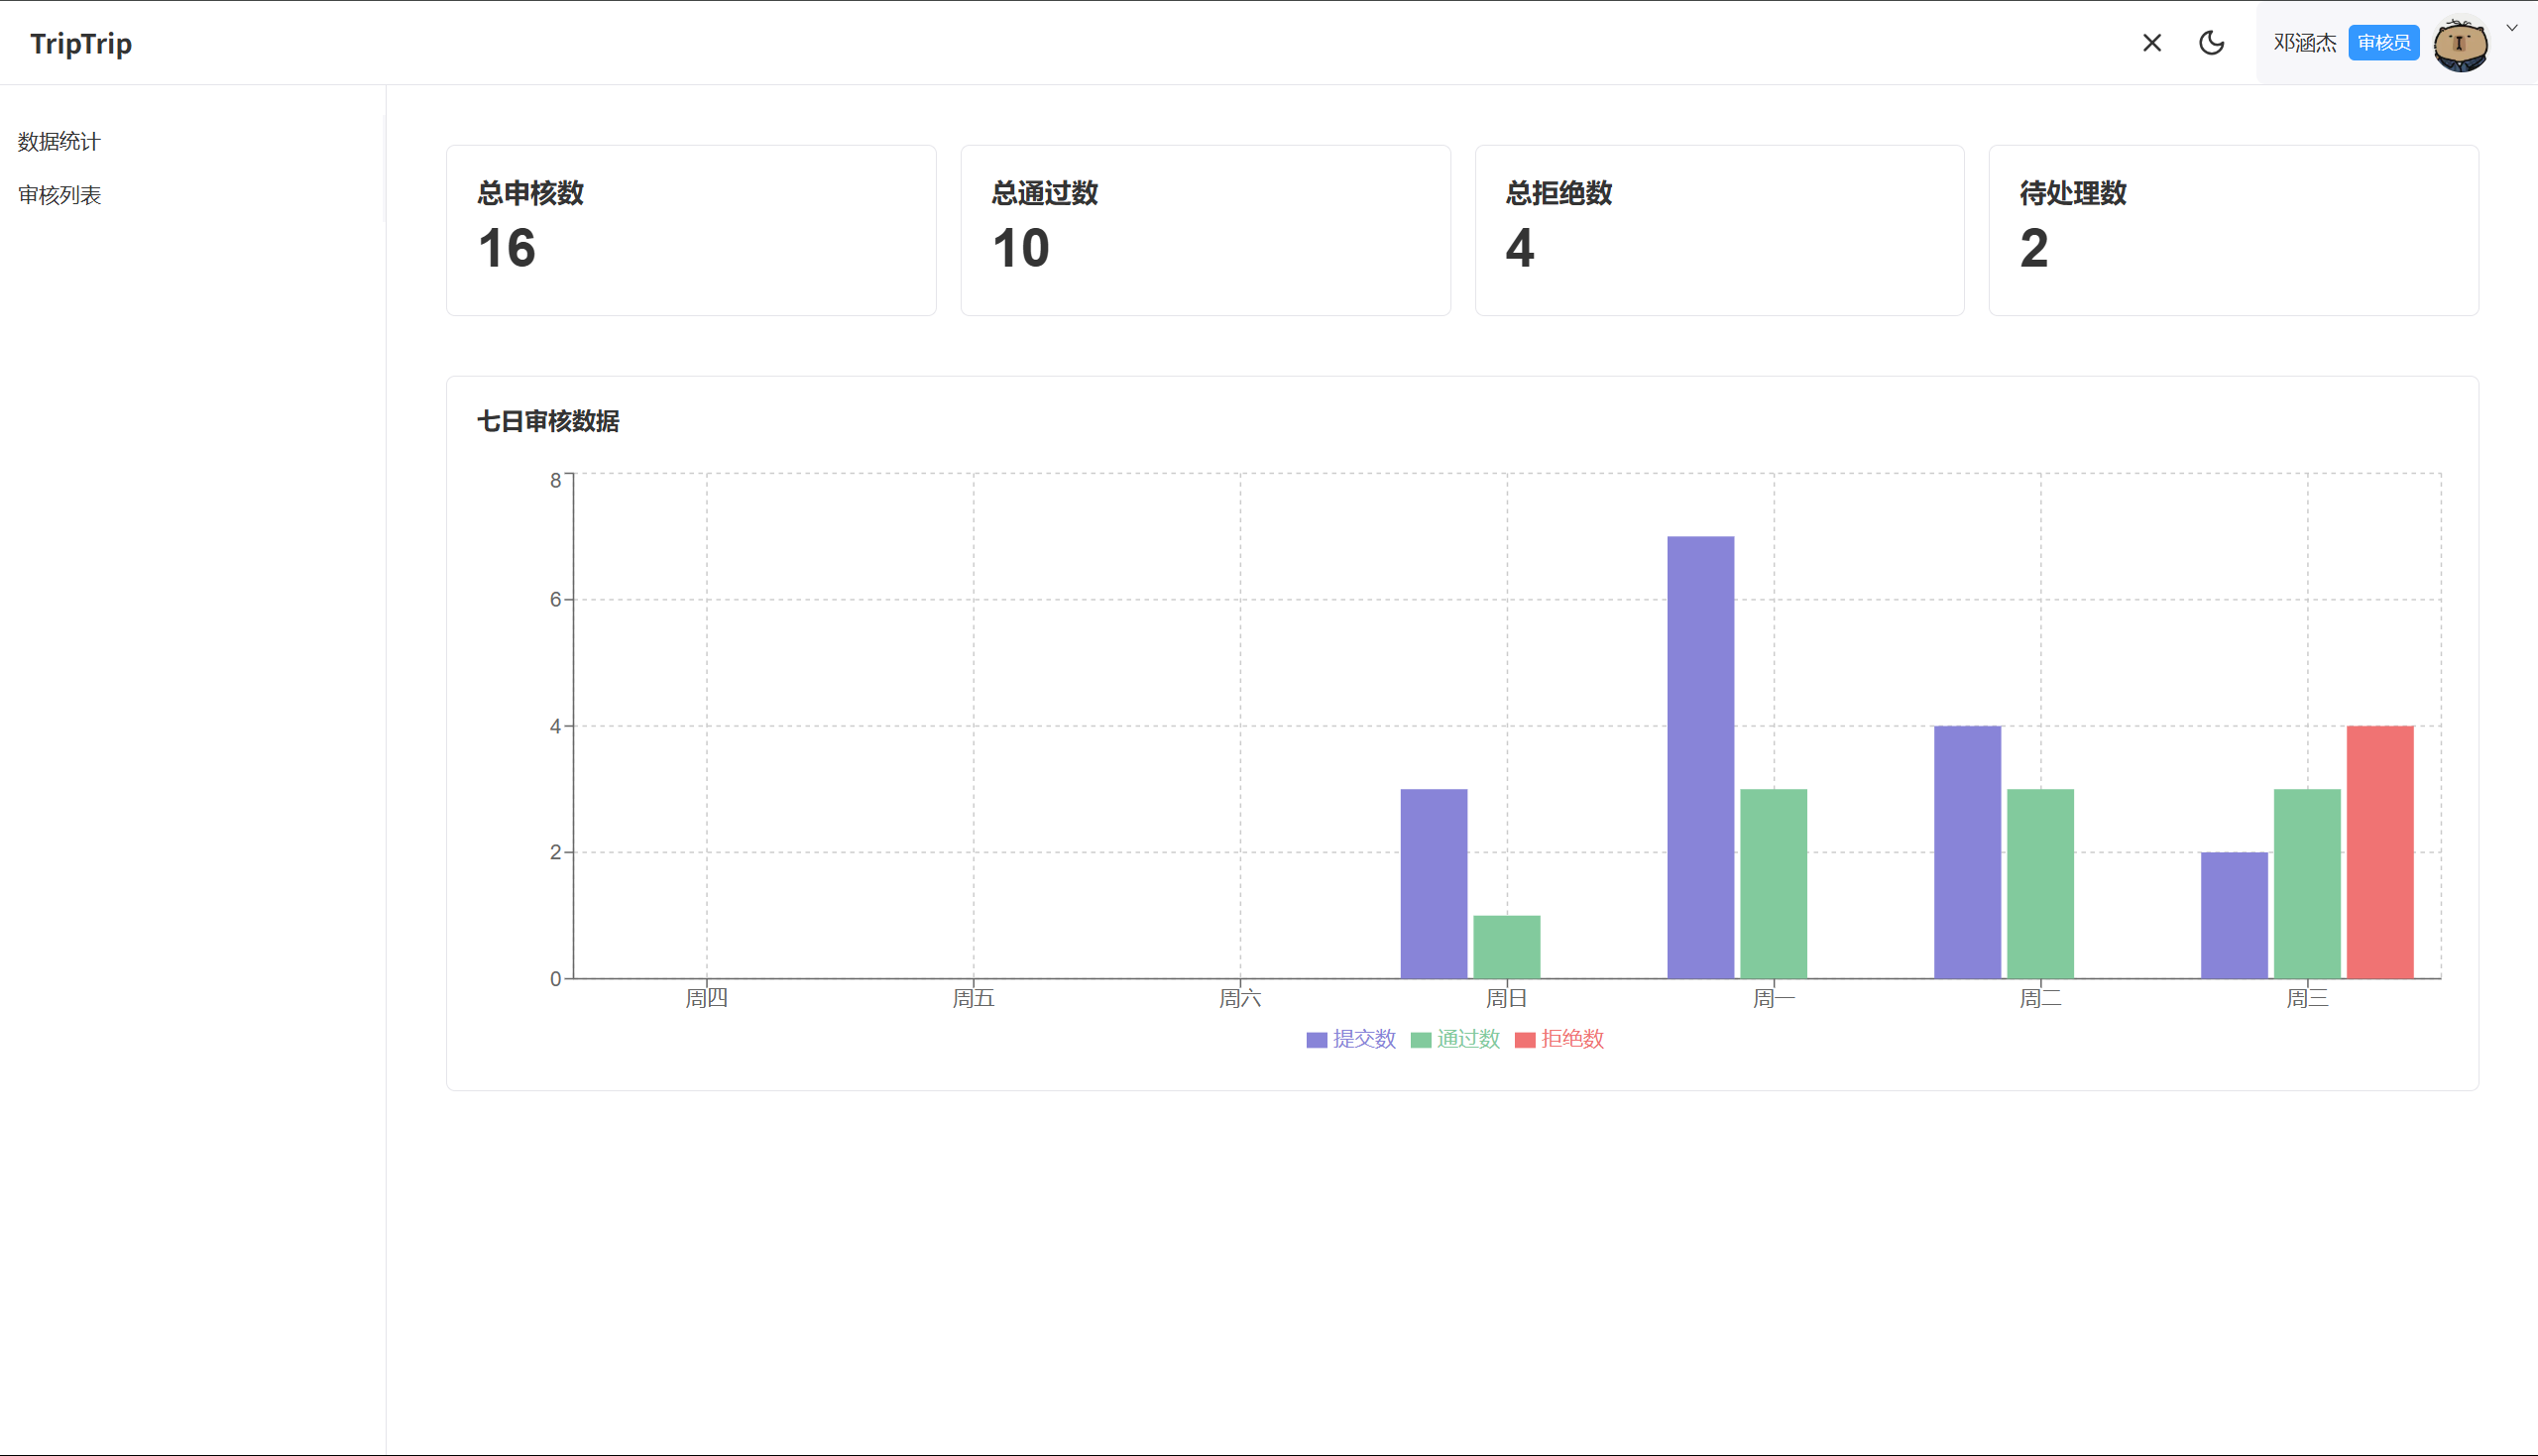
Task: Click the 总拒绝数 statistics card
Action: (1719, 230)
